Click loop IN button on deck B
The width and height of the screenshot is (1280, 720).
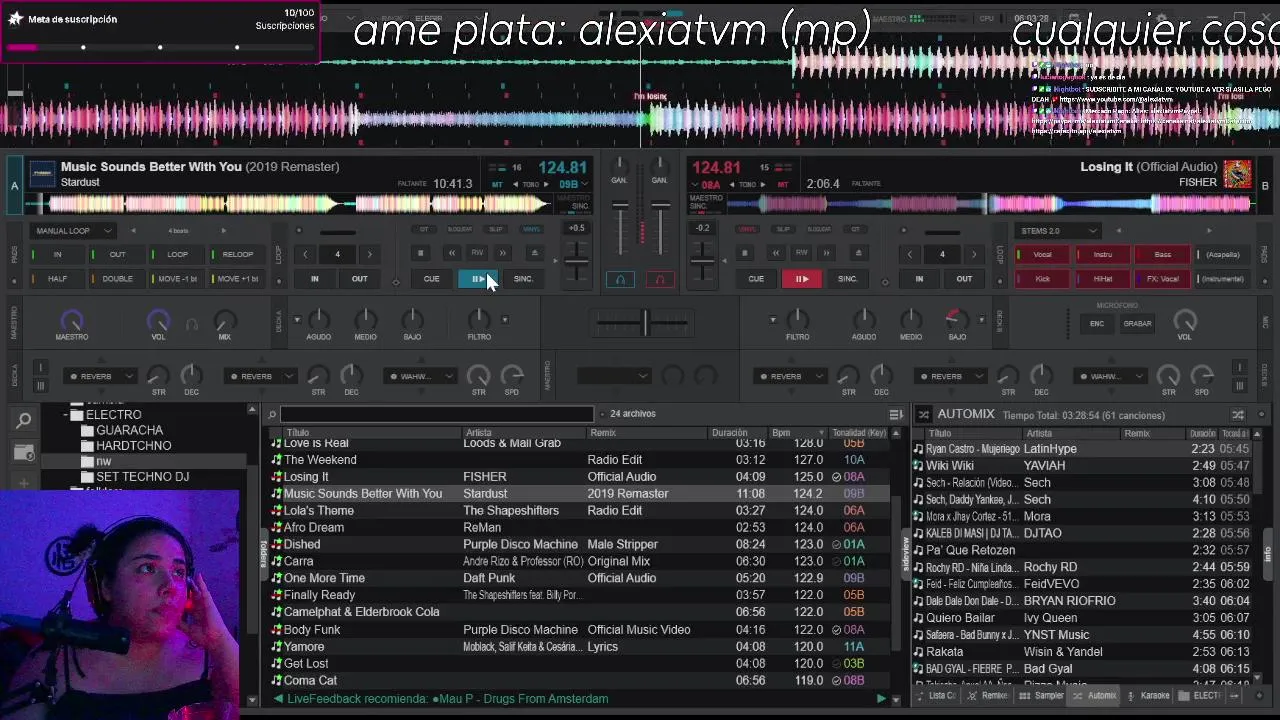pos(919,279)
